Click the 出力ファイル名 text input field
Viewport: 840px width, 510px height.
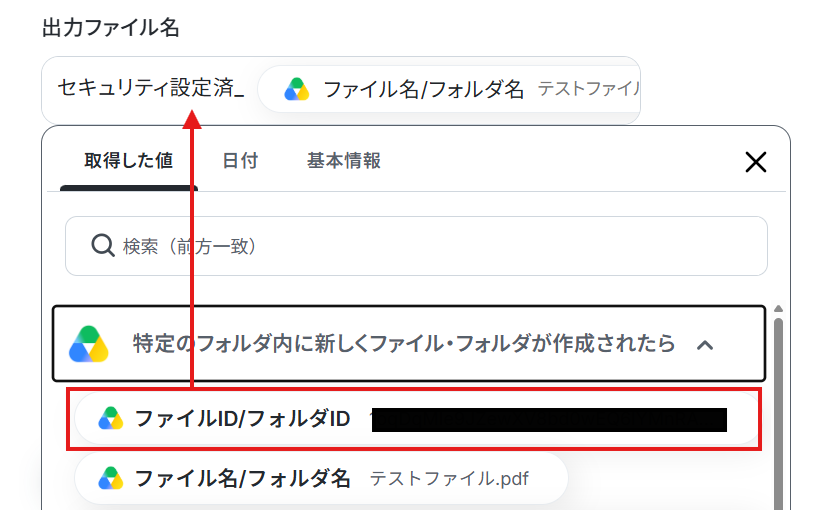pyautogui.click(x=341, y=89)
